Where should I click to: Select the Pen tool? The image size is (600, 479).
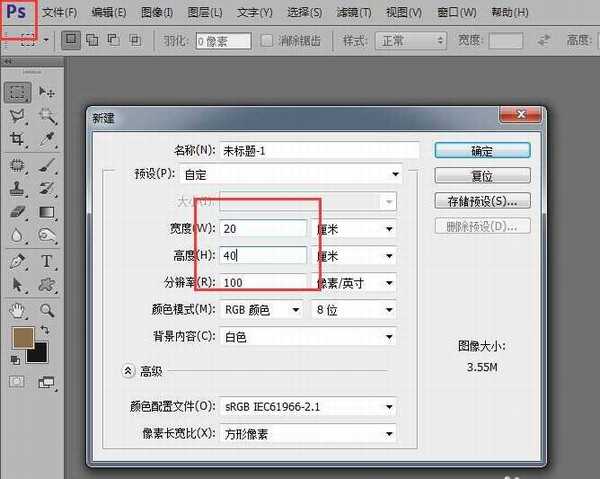(x=17, y=261)
